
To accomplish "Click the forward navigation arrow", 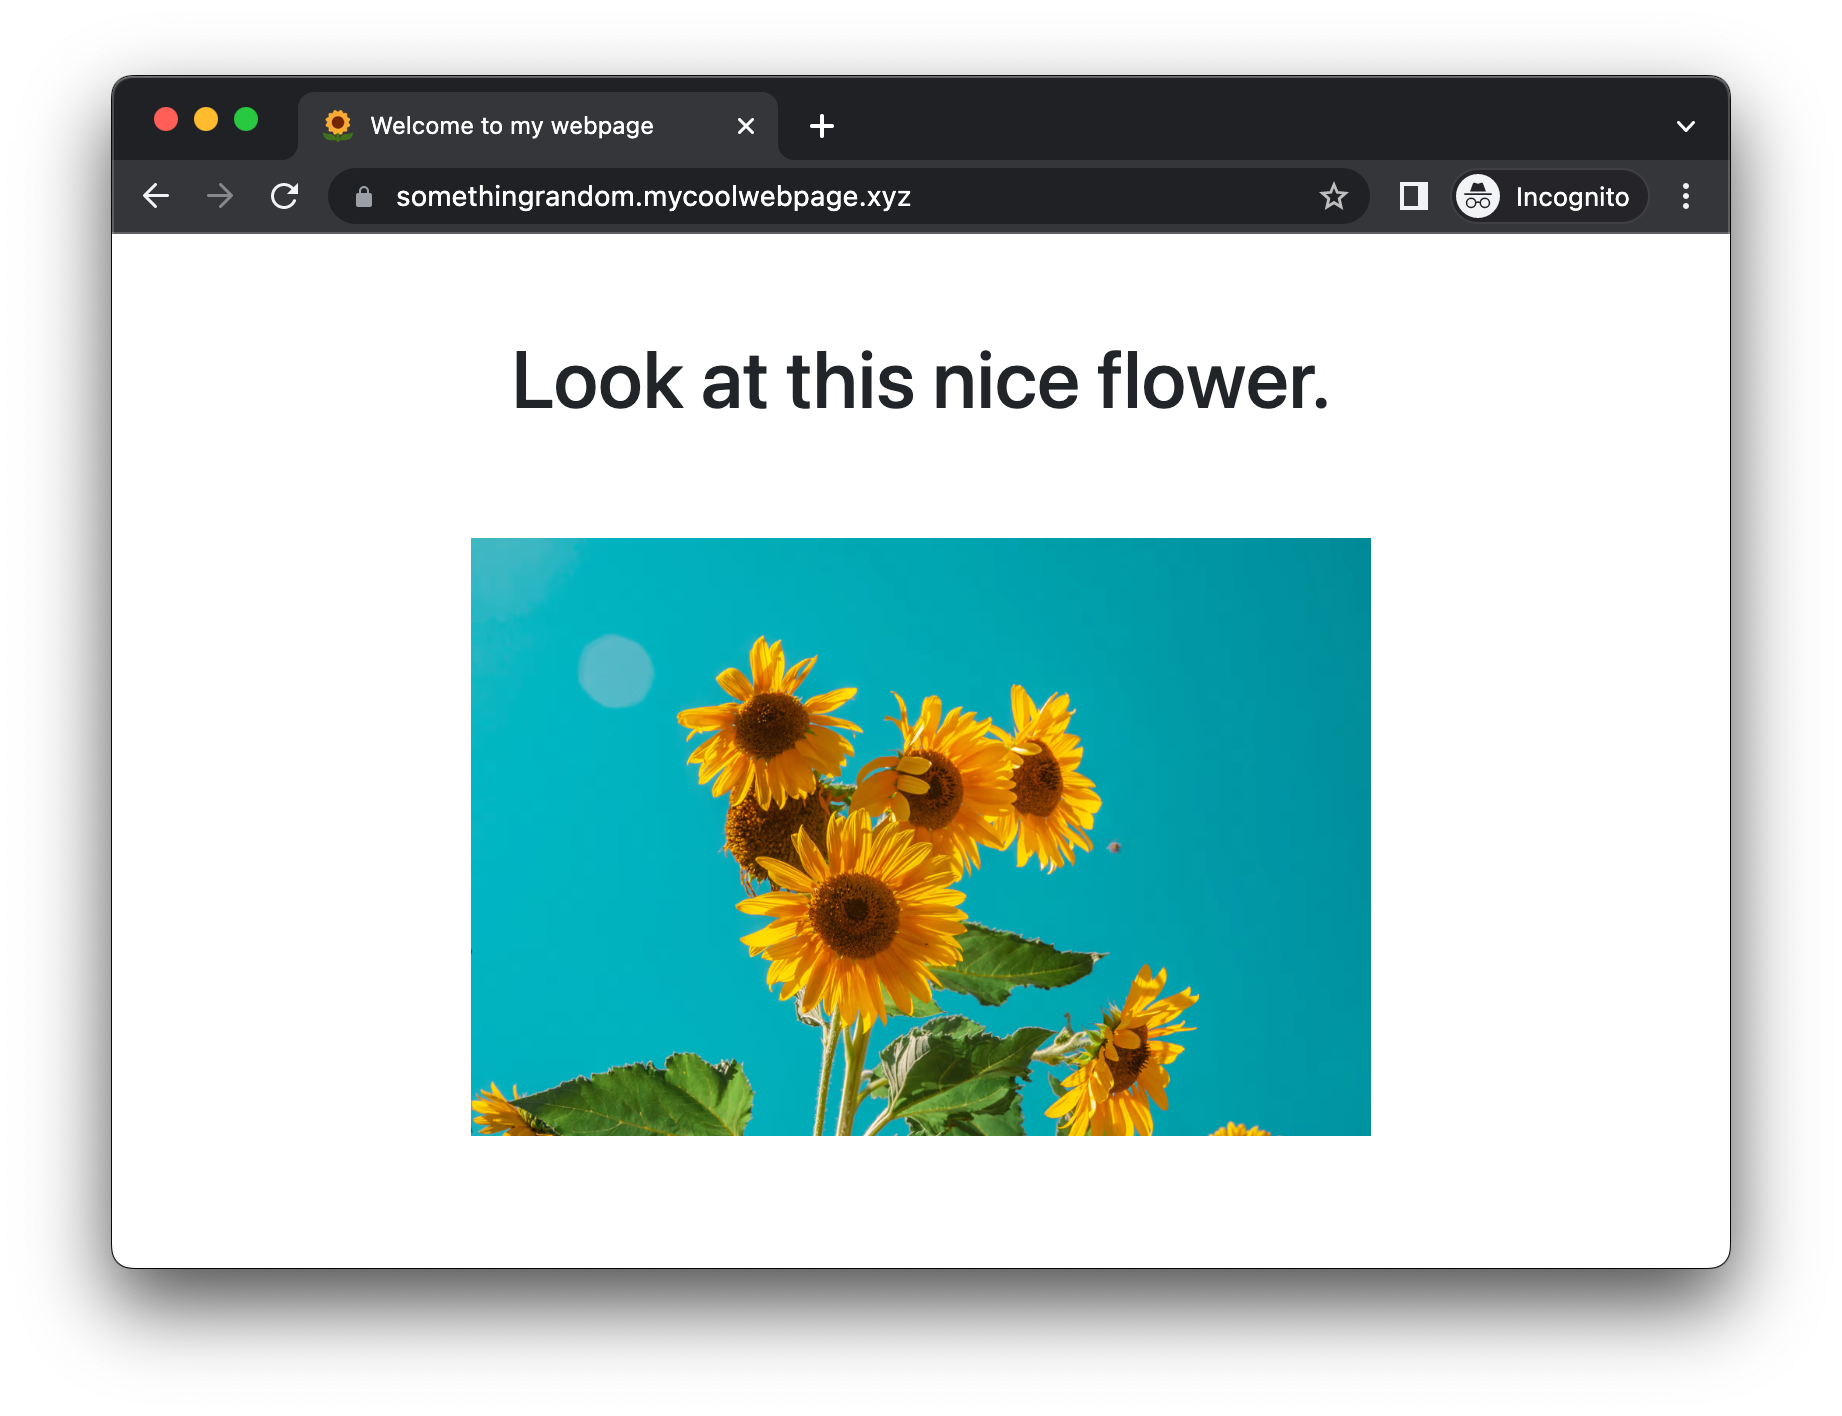I will click(220, 196).
